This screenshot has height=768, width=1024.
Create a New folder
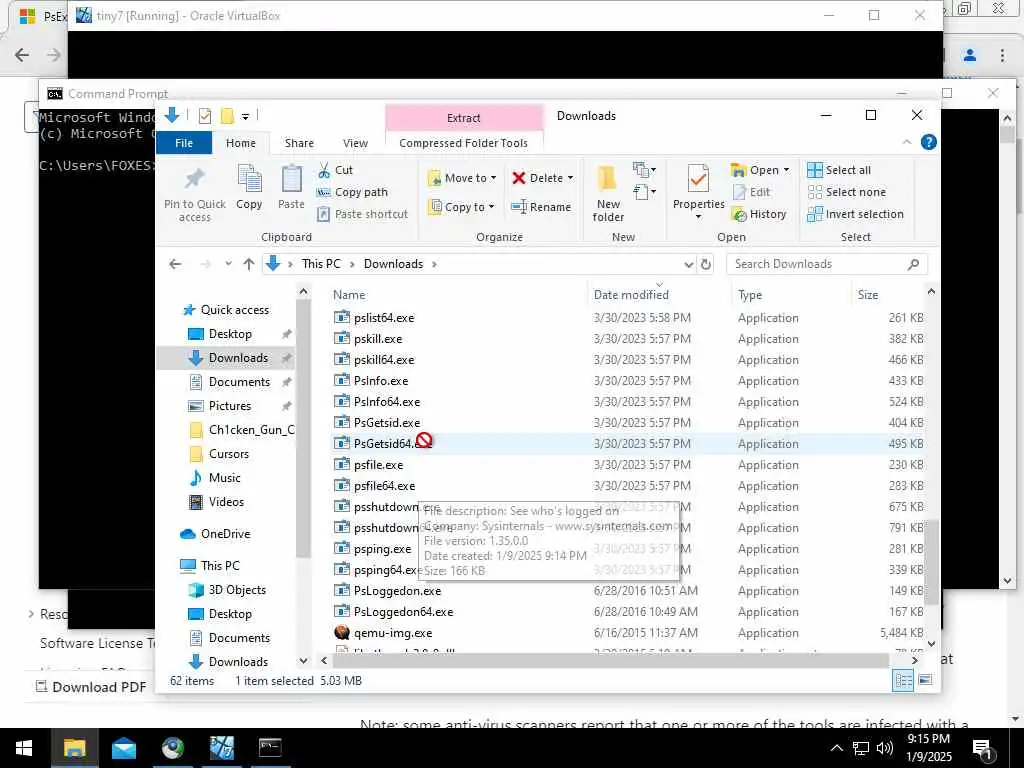point(608,193)
